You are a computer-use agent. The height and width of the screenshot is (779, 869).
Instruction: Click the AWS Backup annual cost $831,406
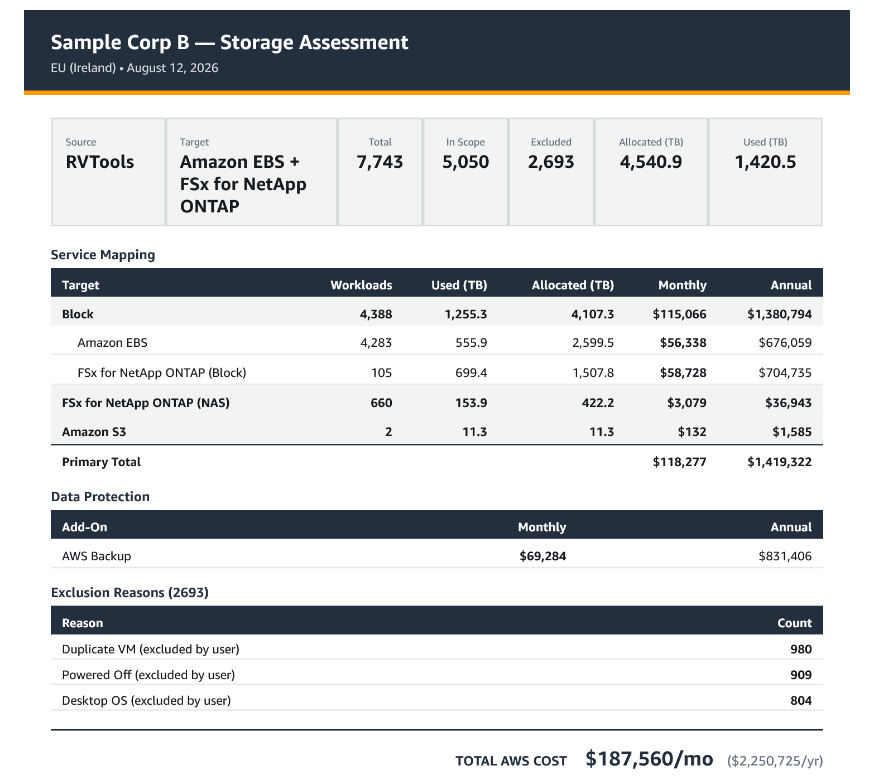[785, 556]
